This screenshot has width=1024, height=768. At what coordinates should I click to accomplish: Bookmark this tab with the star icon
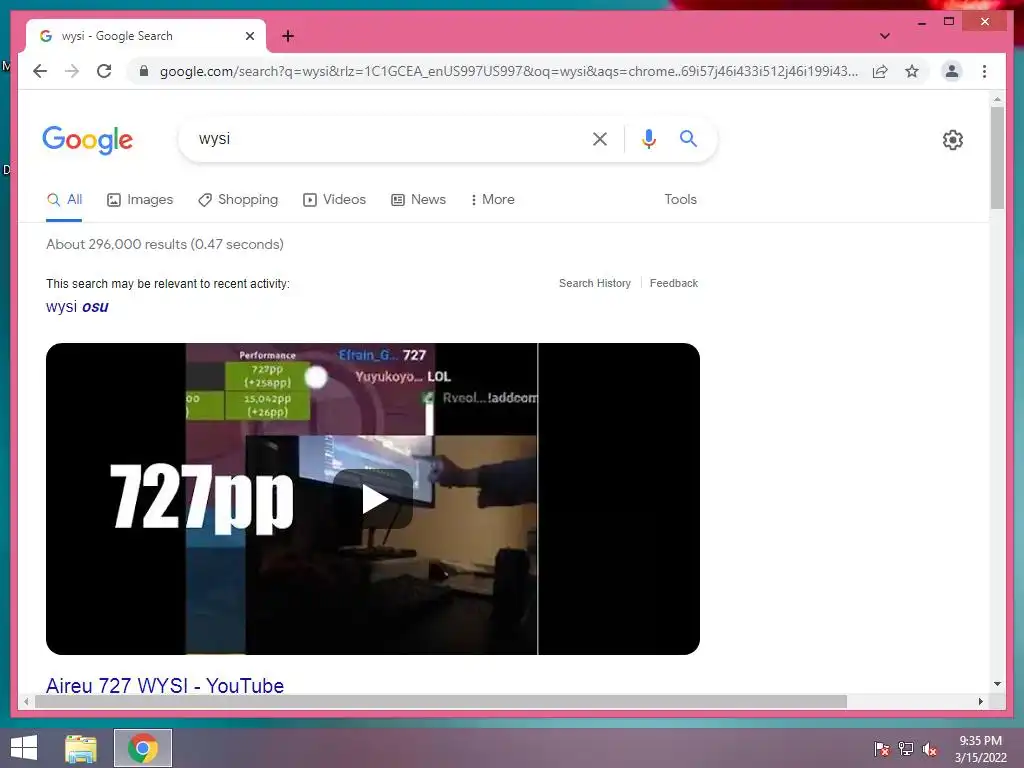click(912, 71)
